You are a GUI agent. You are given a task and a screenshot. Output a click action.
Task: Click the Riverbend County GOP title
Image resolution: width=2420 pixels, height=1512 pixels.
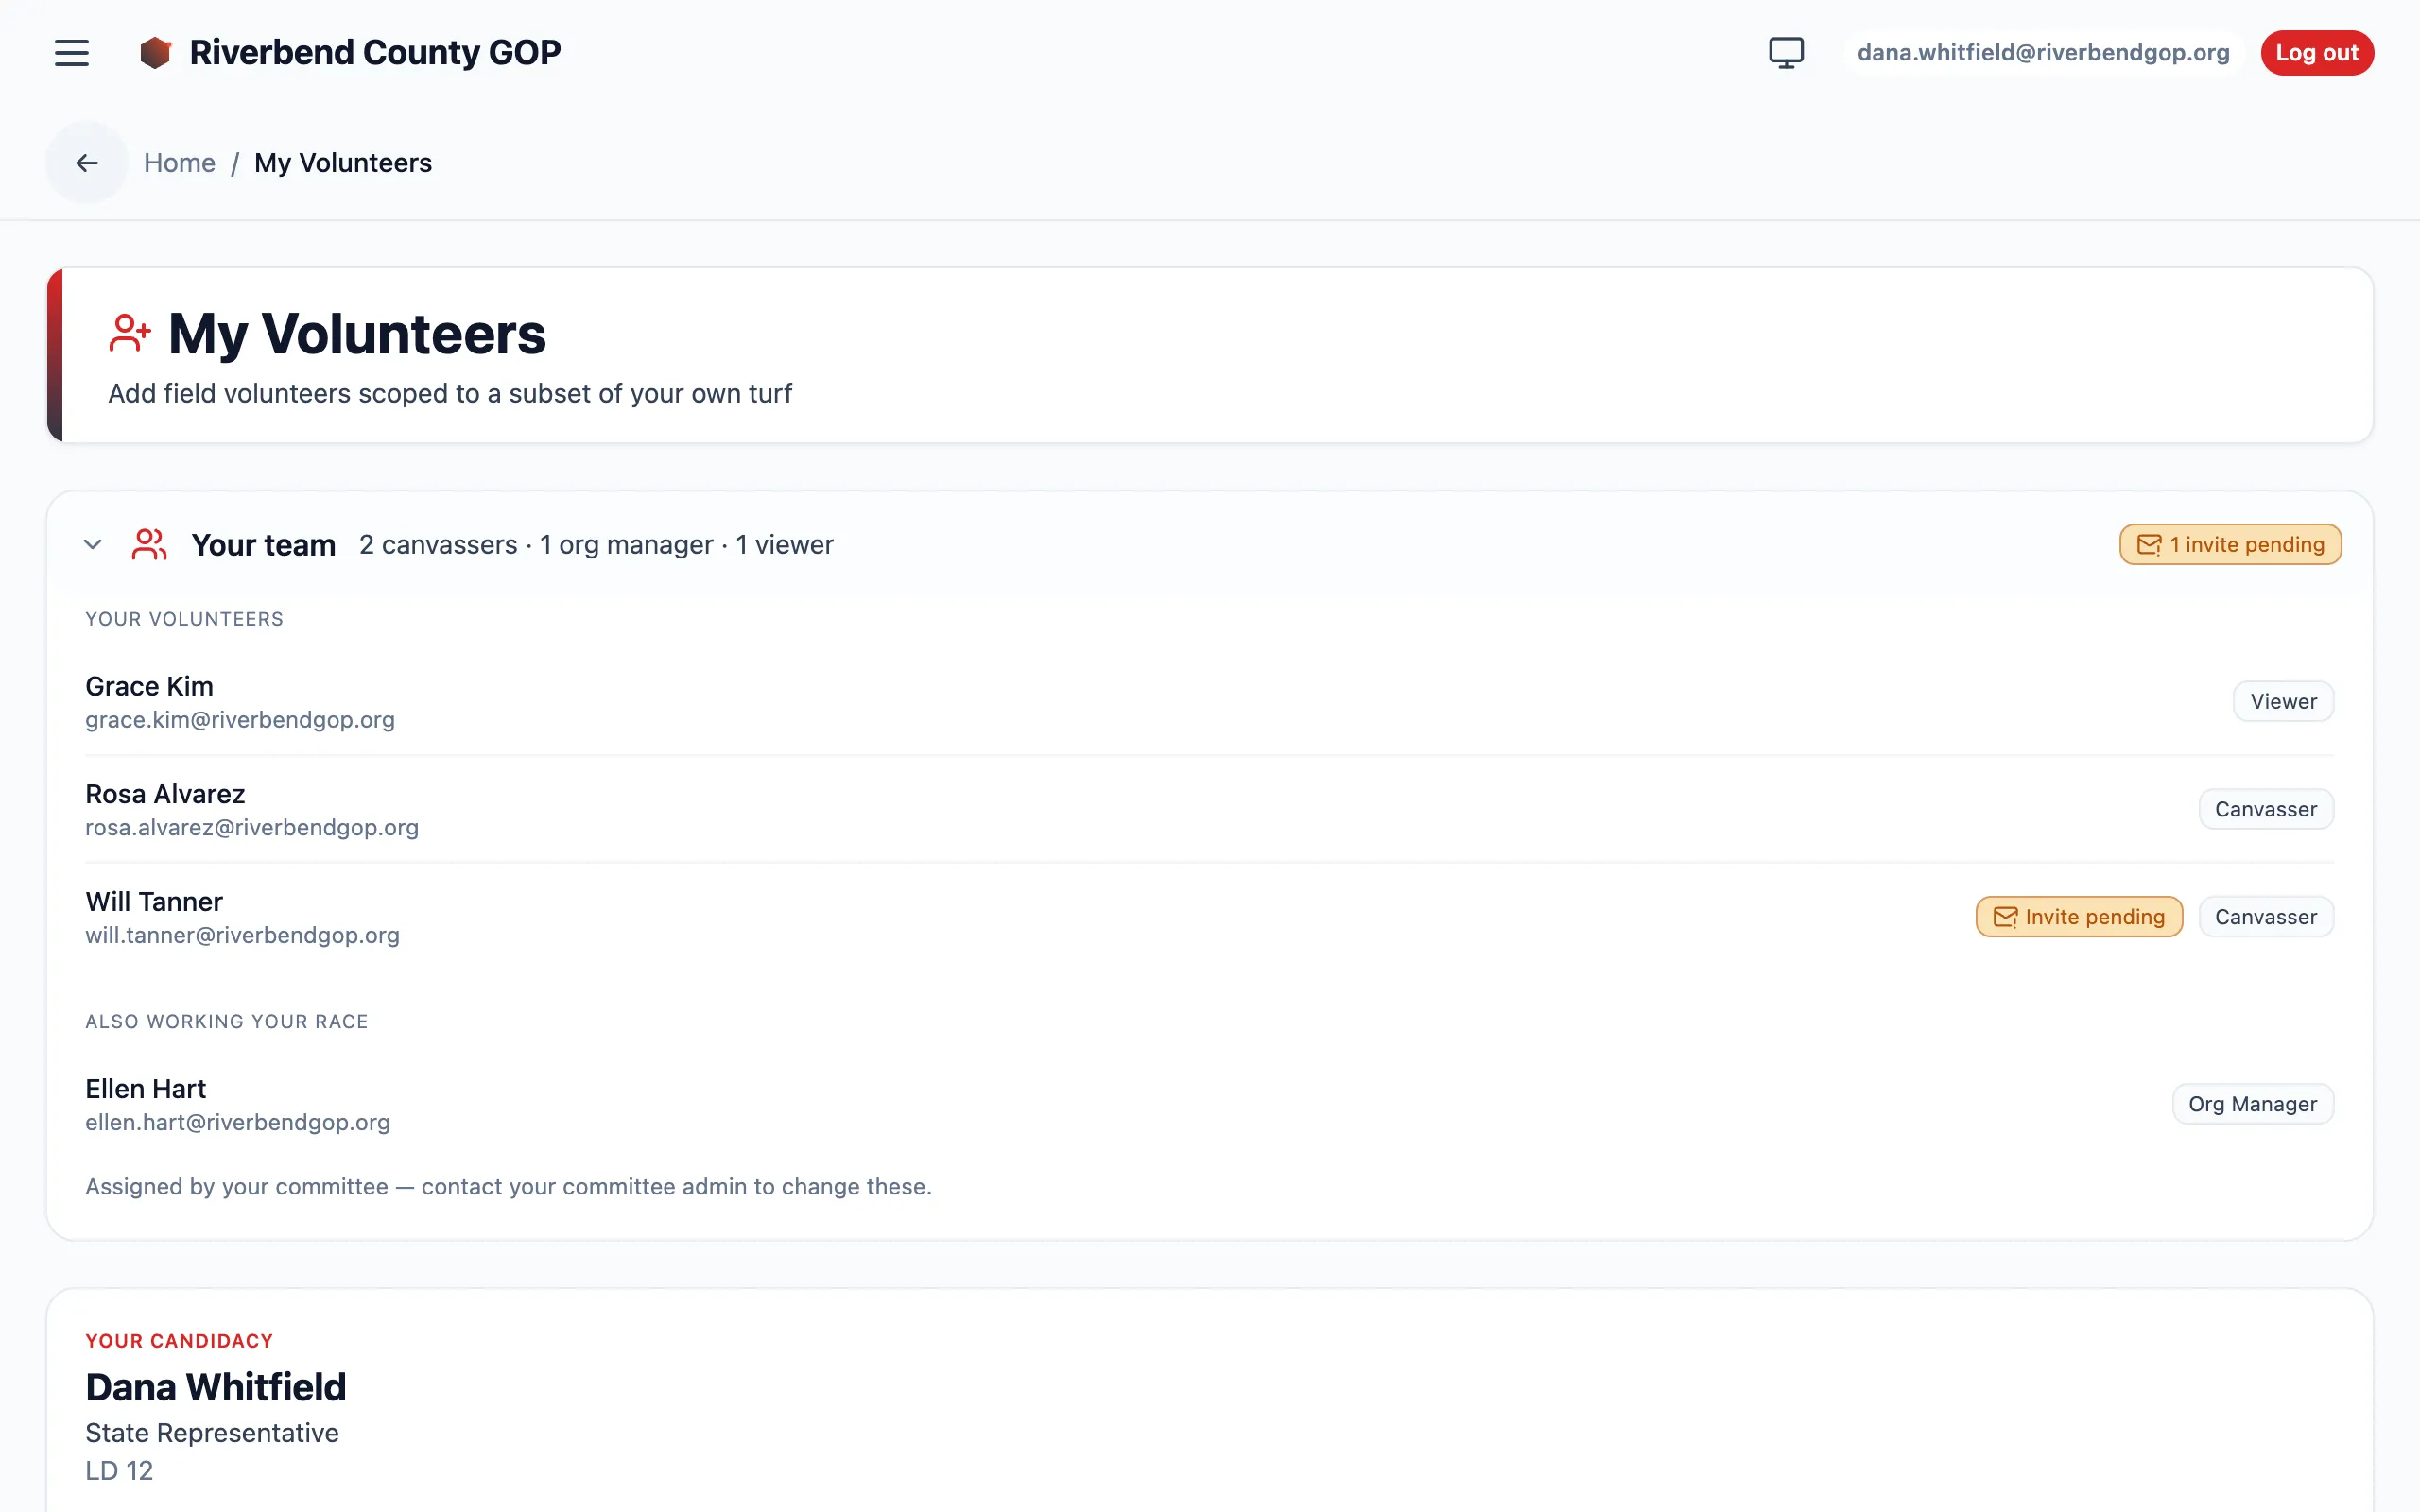coord(375,53)
